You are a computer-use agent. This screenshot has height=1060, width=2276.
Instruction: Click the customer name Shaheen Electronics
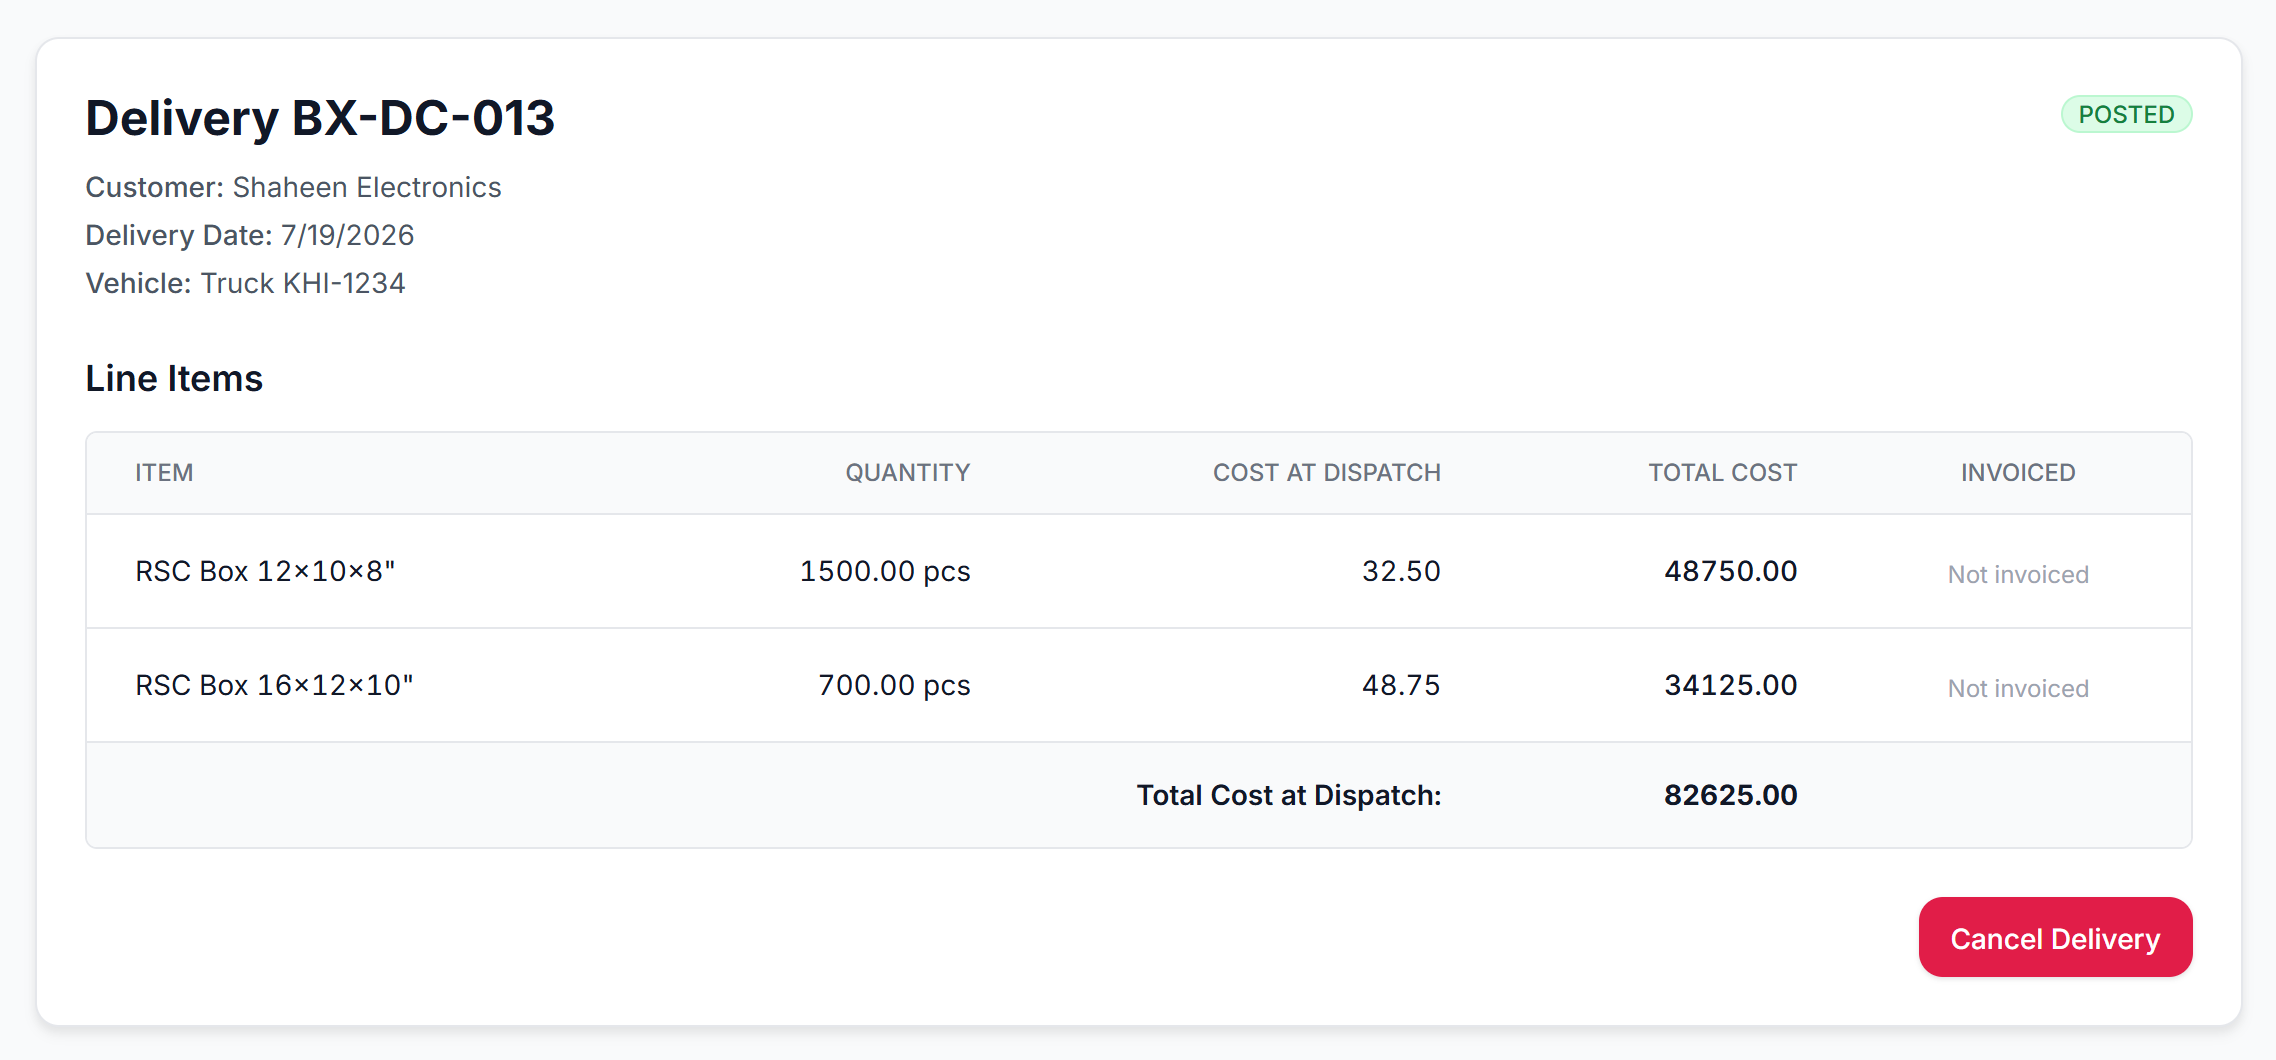pos(367,187)
